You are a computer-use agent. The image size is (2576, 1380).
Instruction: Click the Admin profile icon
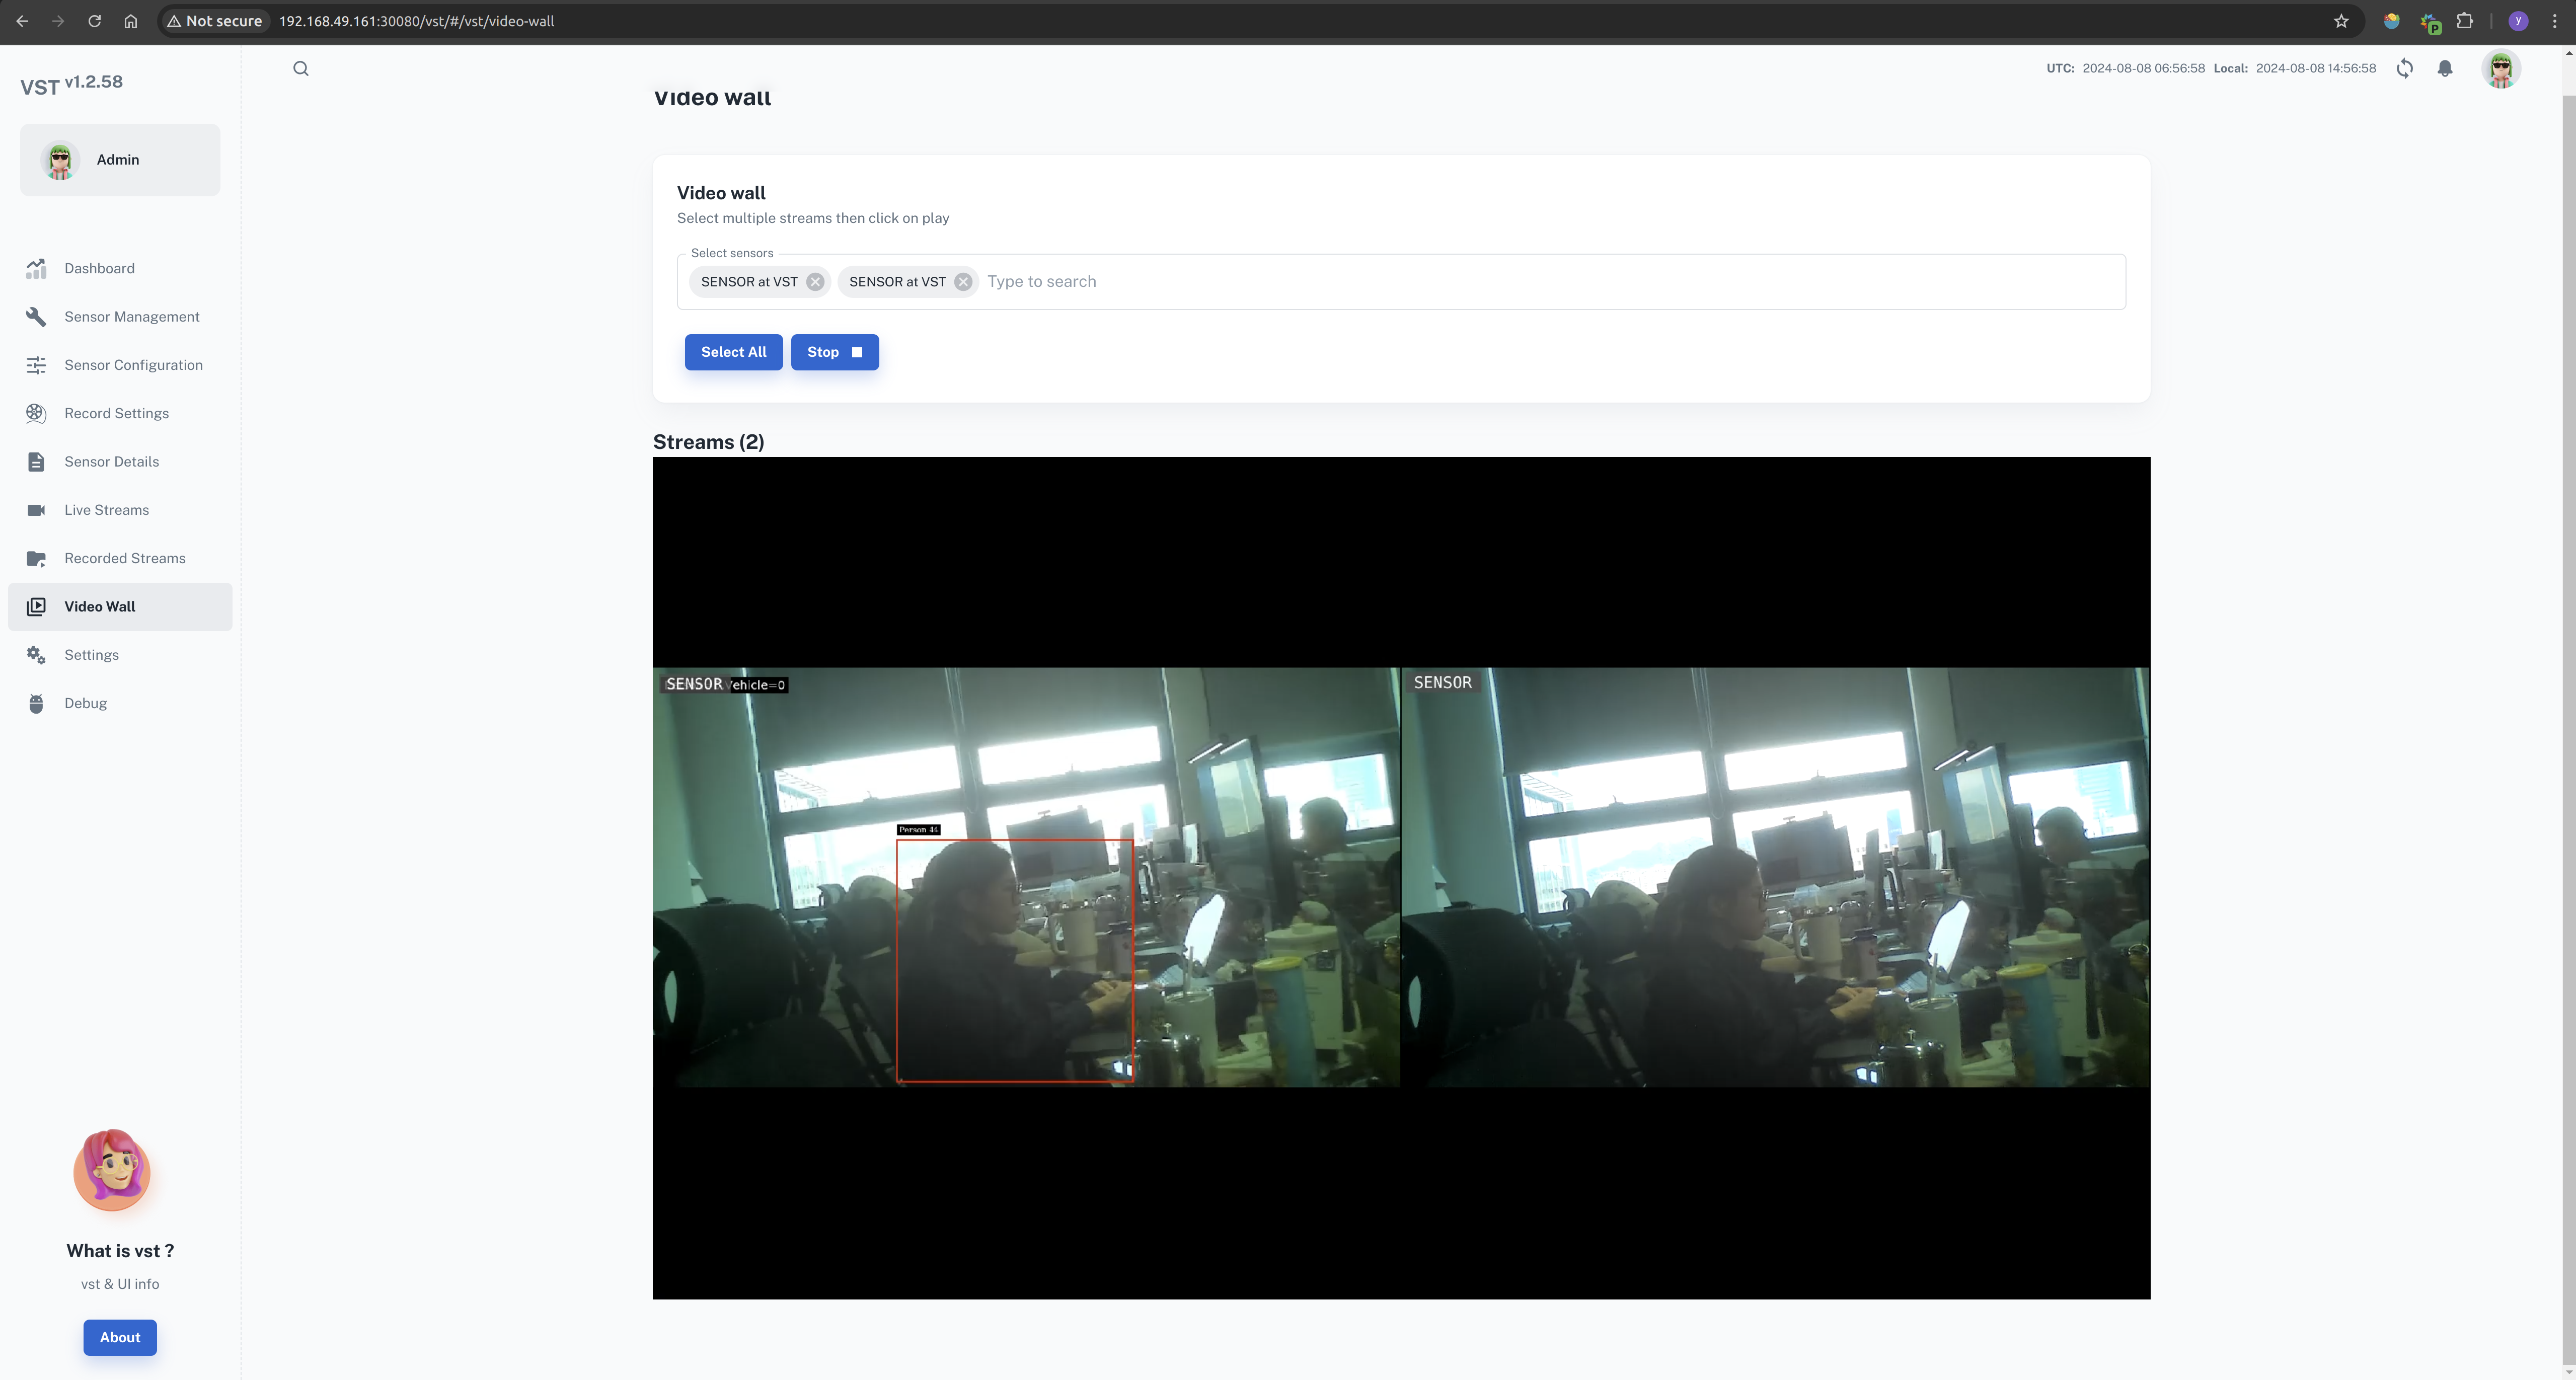(x=59, y=159)
